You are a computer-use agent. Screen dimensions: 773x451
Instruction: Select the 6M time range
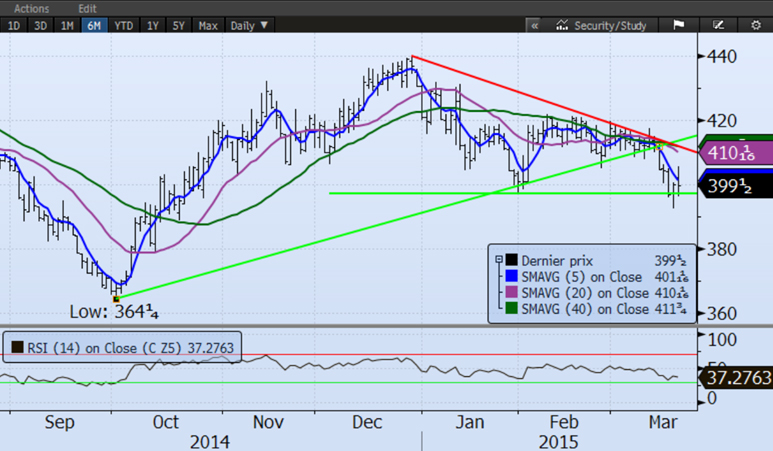(95, 25)
